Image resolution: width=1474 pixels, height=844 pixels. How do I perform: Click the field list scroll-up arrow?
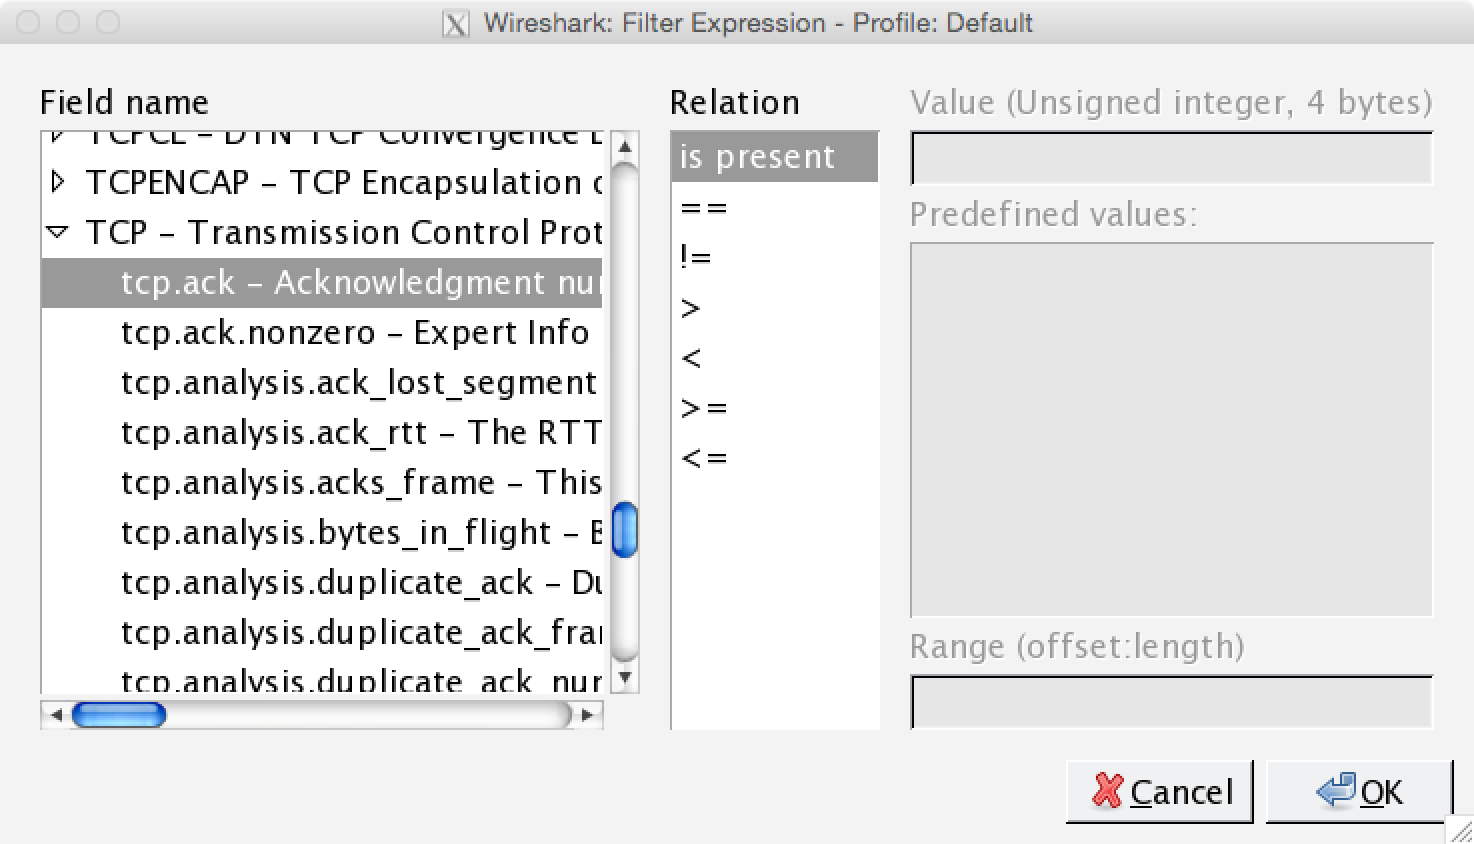click(x=624, y=147)
